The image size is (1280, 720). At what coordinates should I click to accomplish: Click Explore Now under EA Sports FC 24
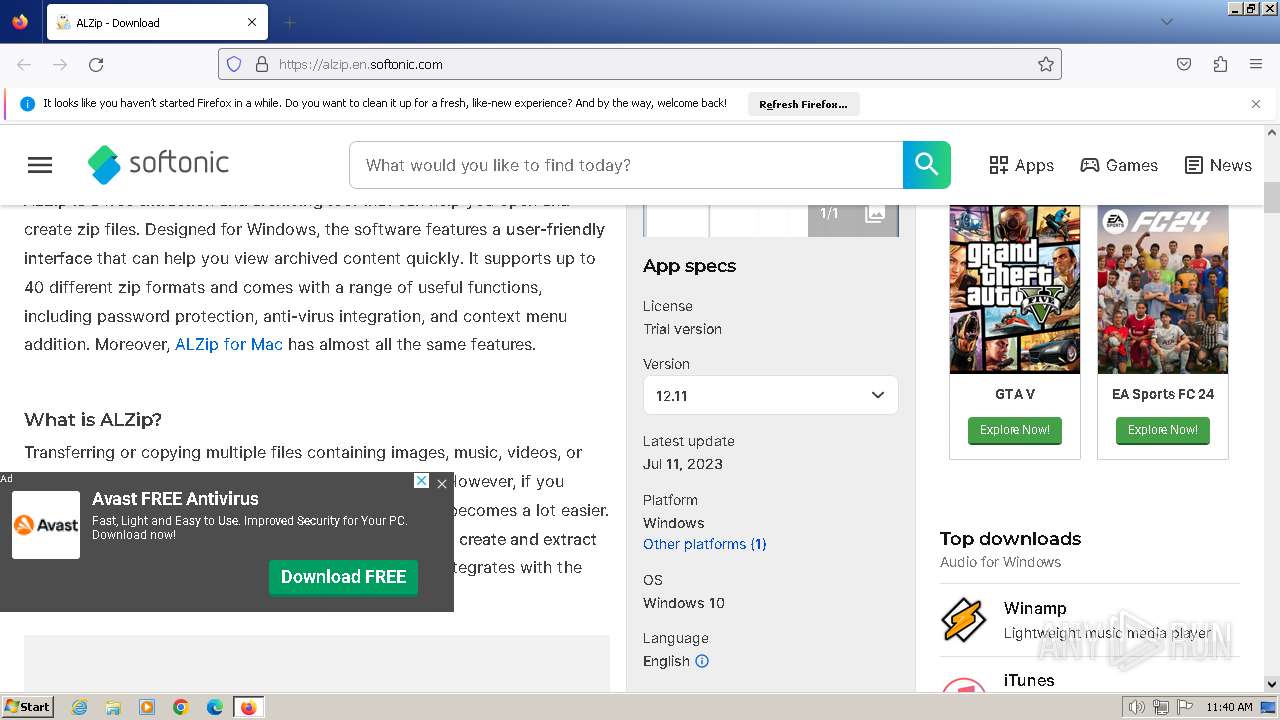(1162, 430)
